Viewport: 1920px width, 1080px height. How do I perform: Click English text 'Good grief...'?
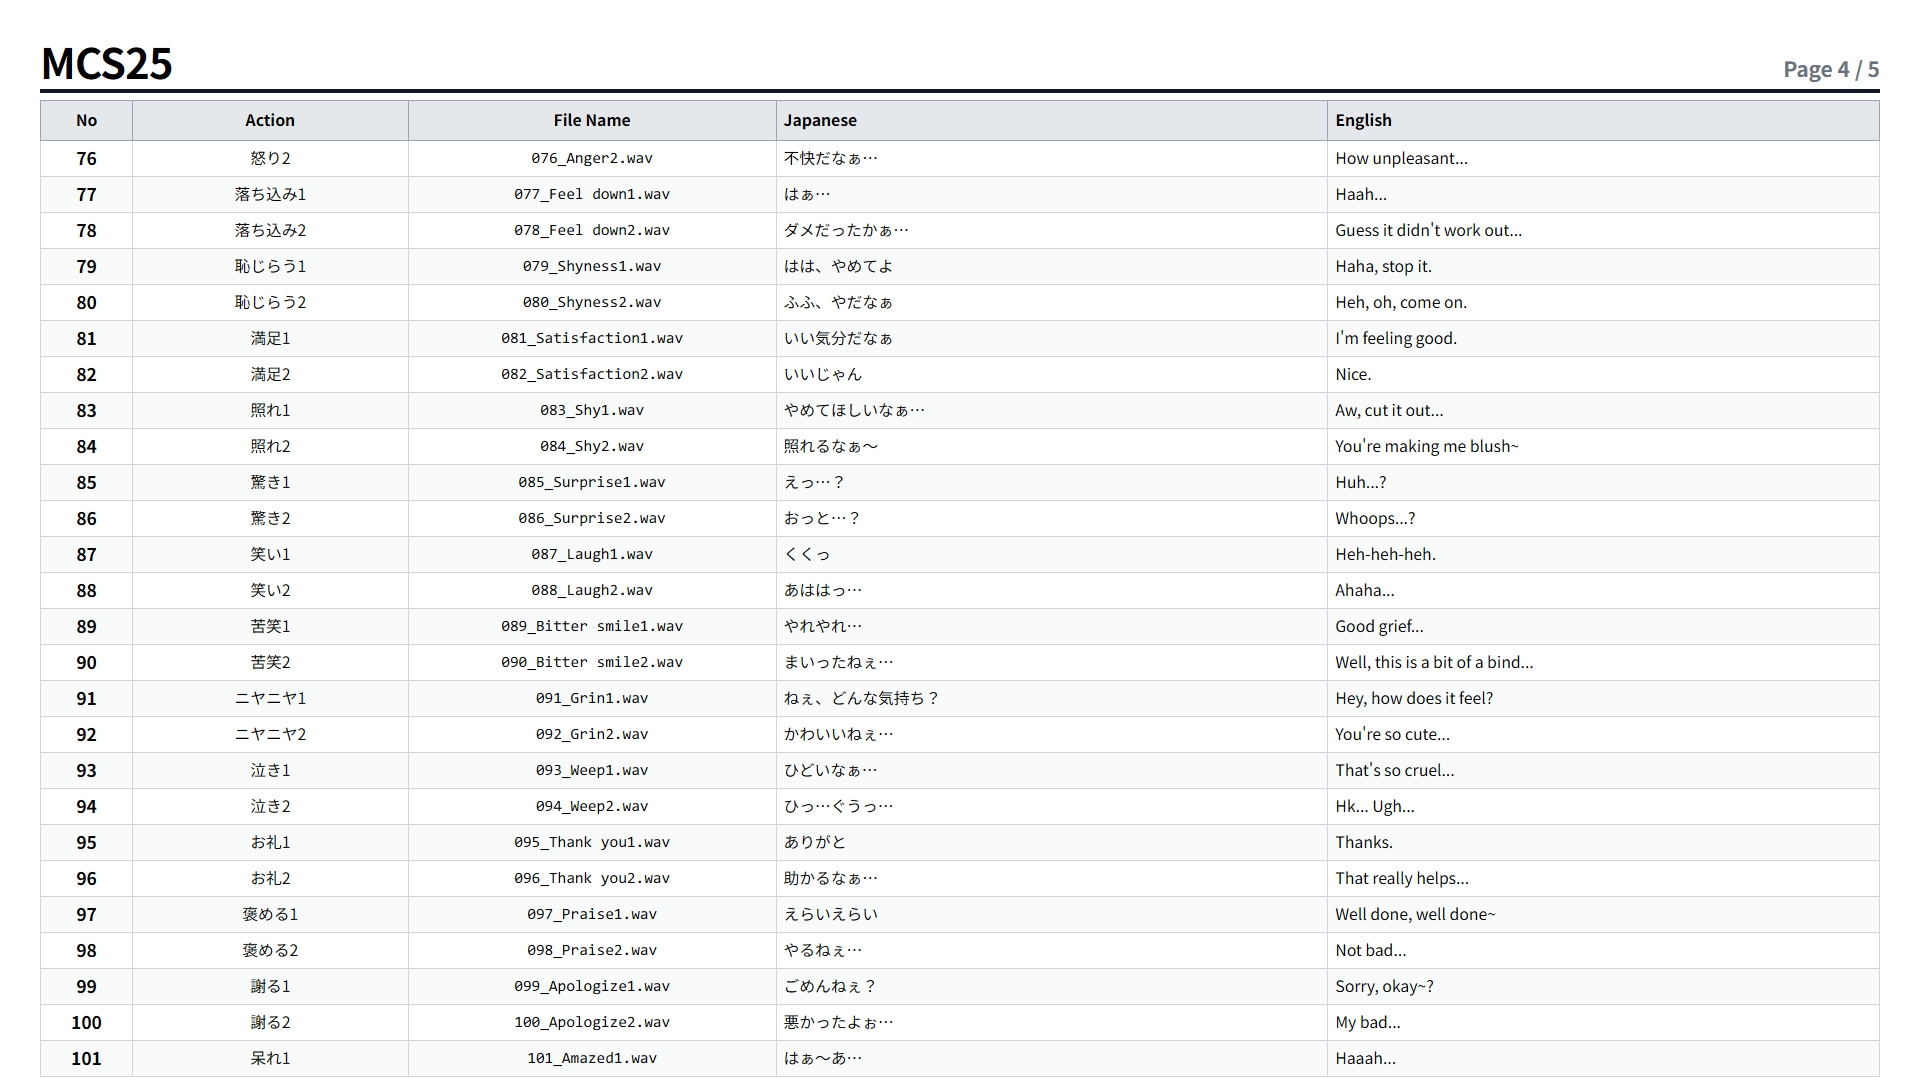[1379, 626]
